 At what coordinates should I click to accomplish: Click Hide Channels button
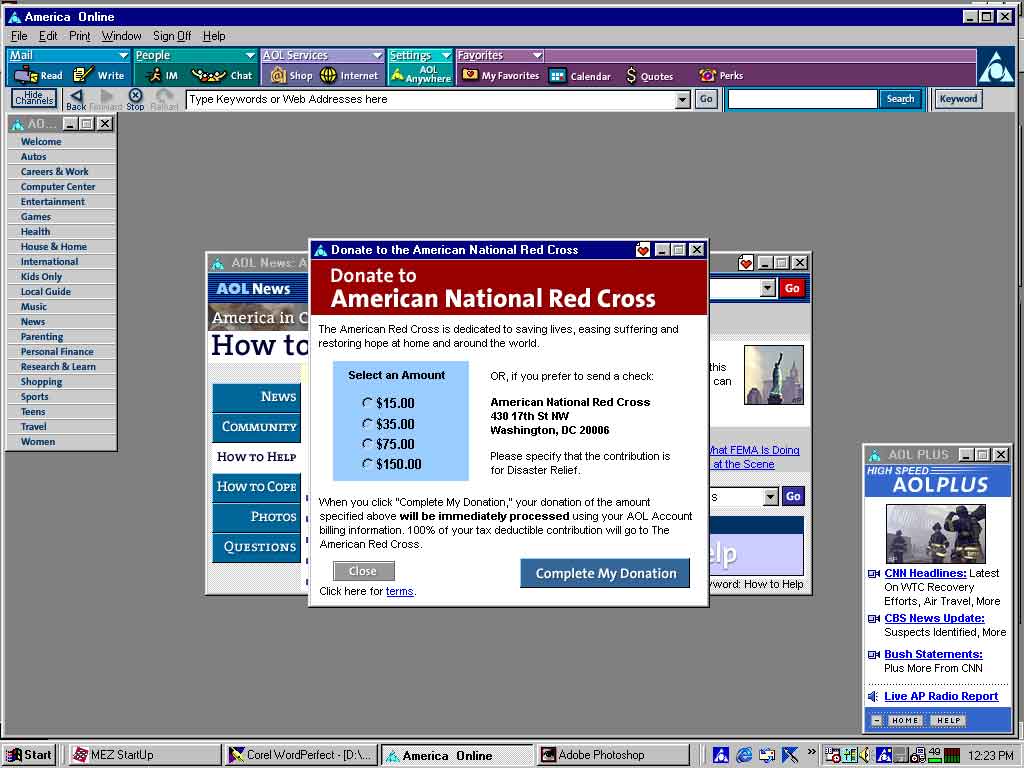click(x=34, y=99)
